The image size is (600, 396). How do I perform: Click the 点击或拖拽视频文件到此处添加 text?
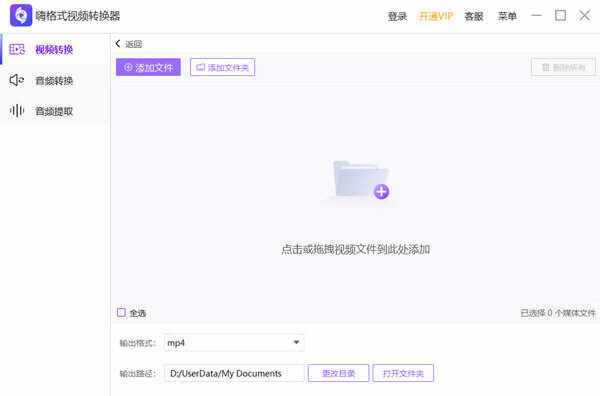pyautogui.click(x=355, y=249)
